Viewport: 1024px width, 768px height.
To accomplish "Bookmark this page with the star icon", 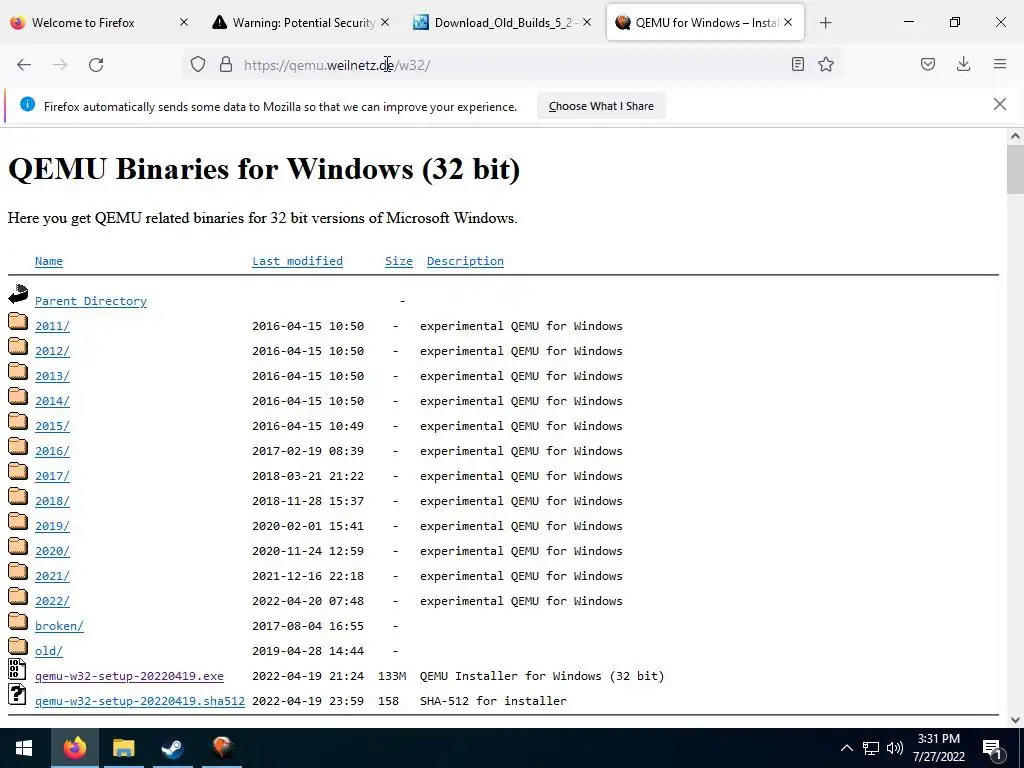I will (x=826, y=64).
